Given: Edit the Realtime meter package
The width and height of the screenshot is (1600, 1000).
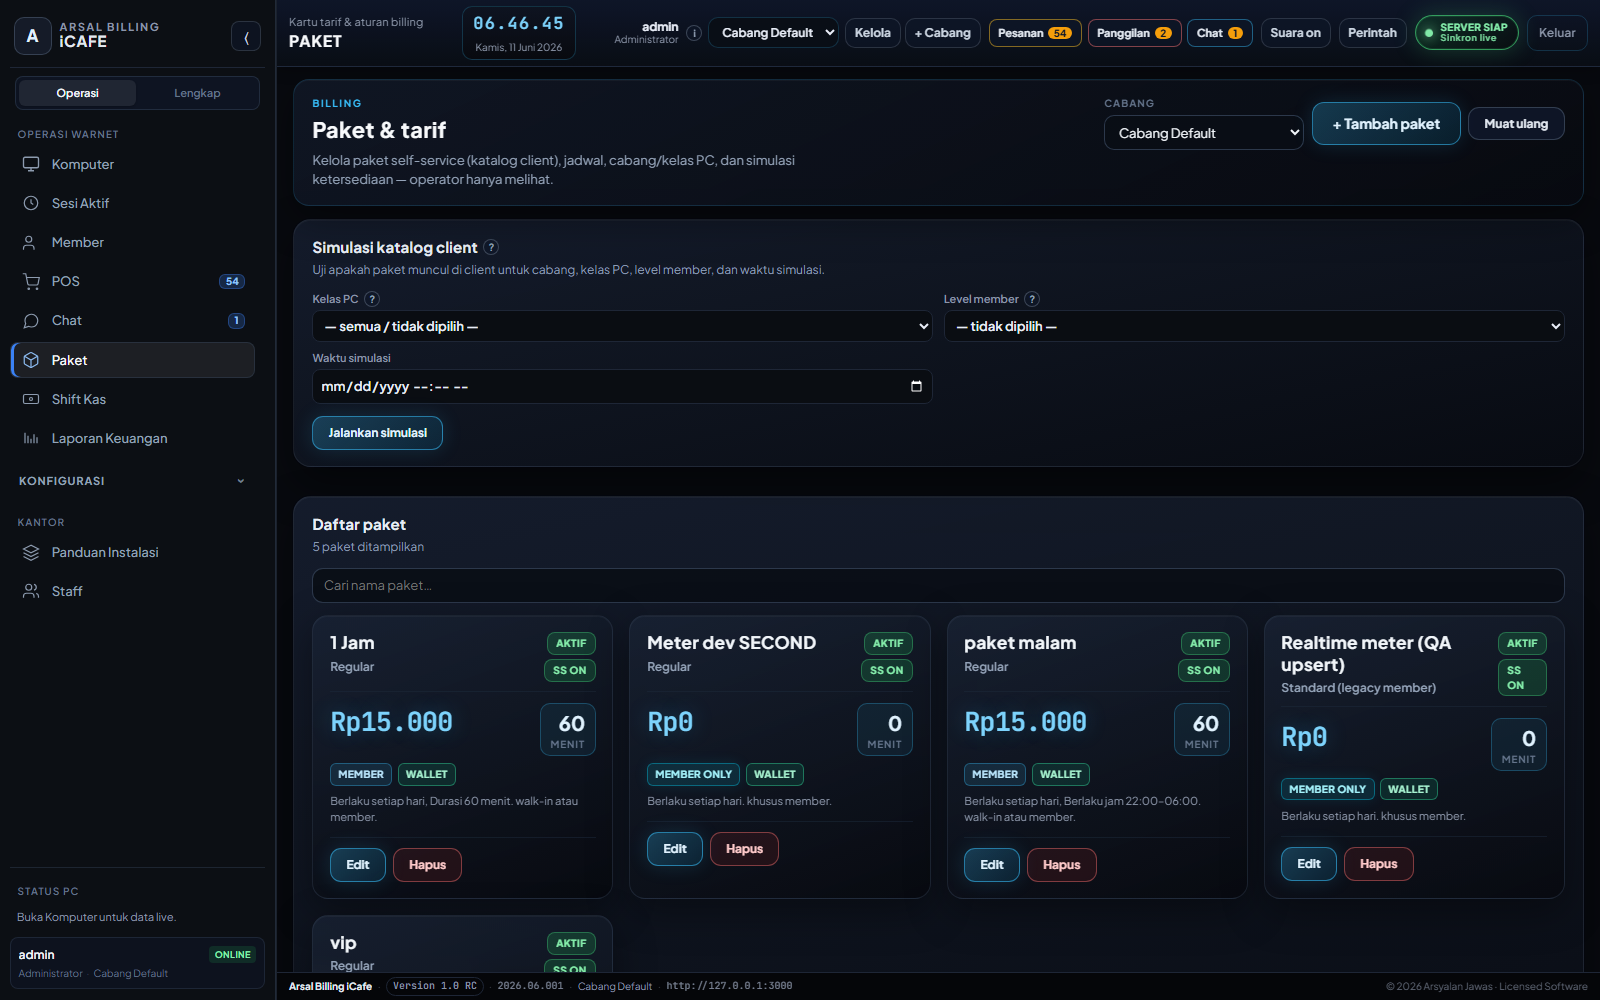Looking at the screenshot, I should coord(1309,864).
